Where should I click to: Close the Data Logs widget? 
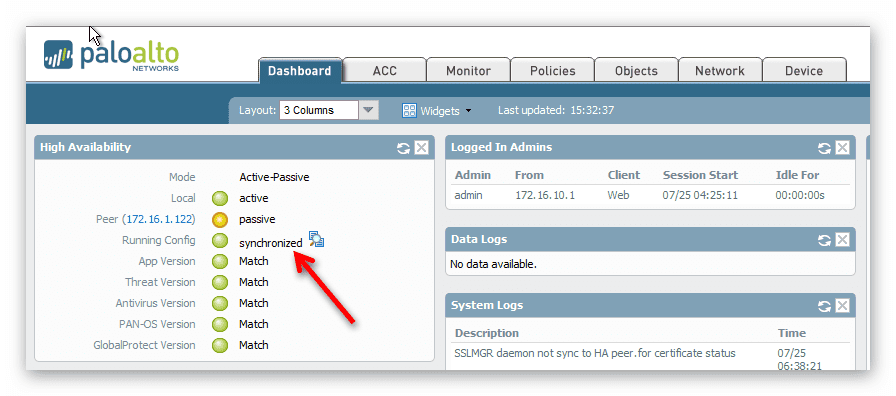pos(842,240)
